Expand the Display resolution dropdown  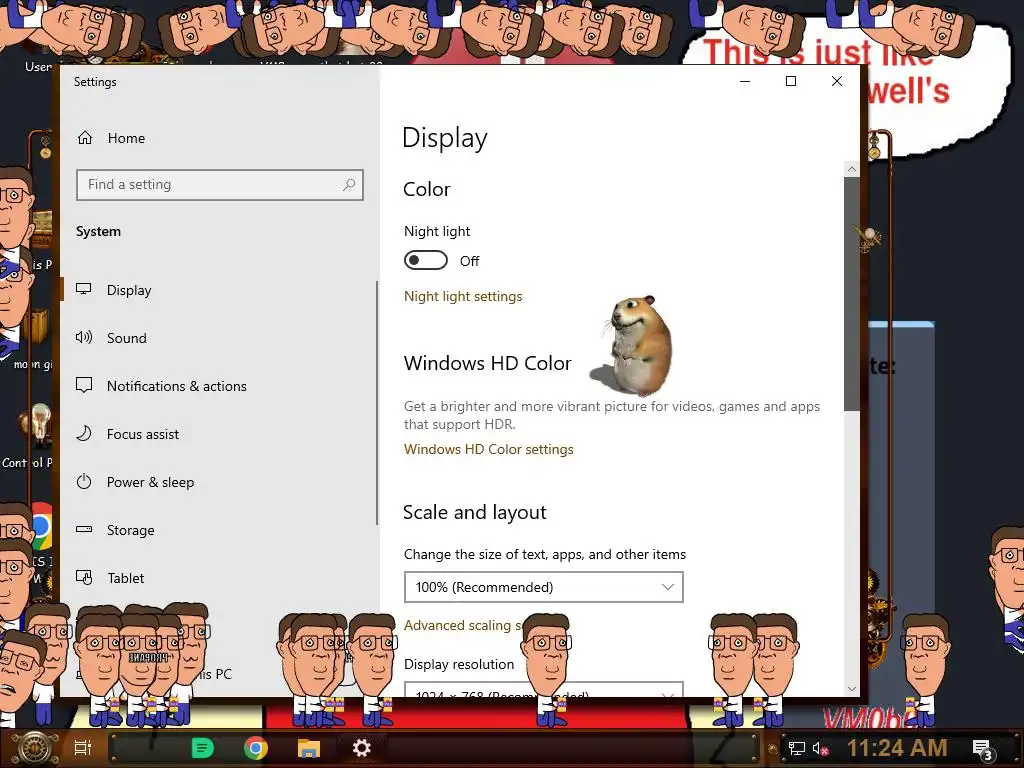pos(543,690)
